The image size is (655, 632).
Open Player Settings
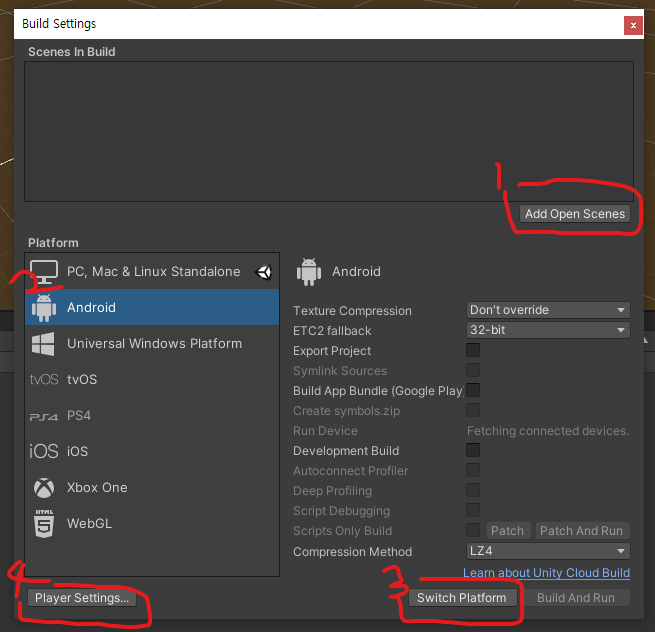[x=82, y=598]
